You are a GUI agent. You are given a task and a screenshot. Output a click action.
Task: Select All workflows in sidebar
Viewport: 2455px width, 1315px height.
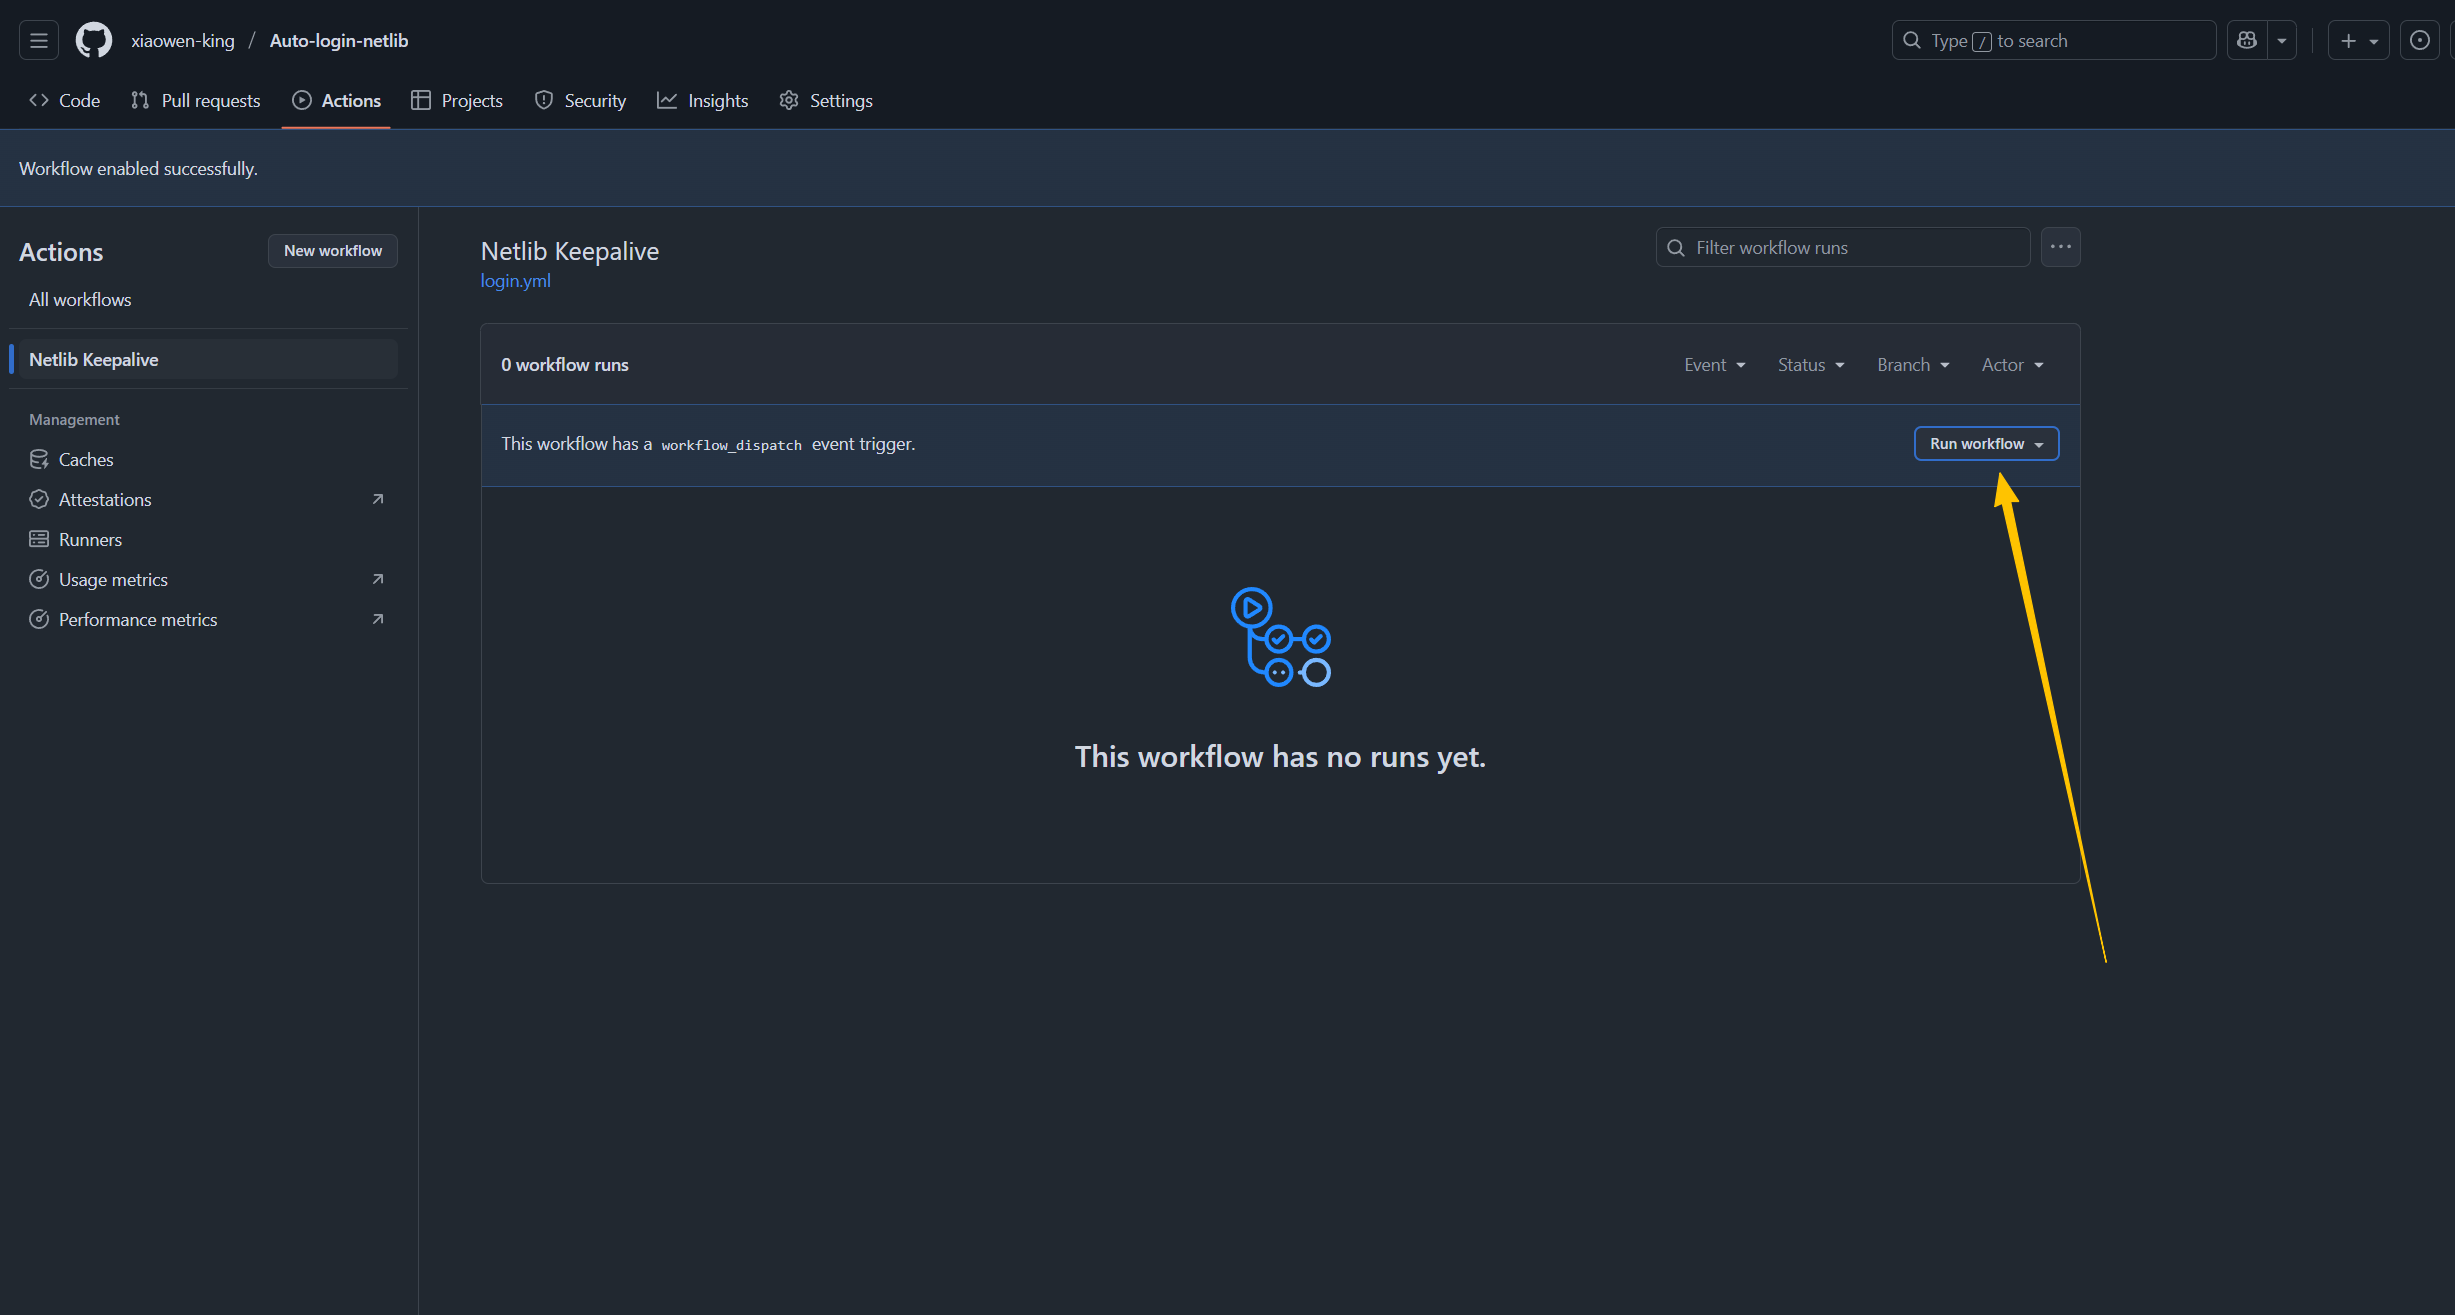[80, 300]
